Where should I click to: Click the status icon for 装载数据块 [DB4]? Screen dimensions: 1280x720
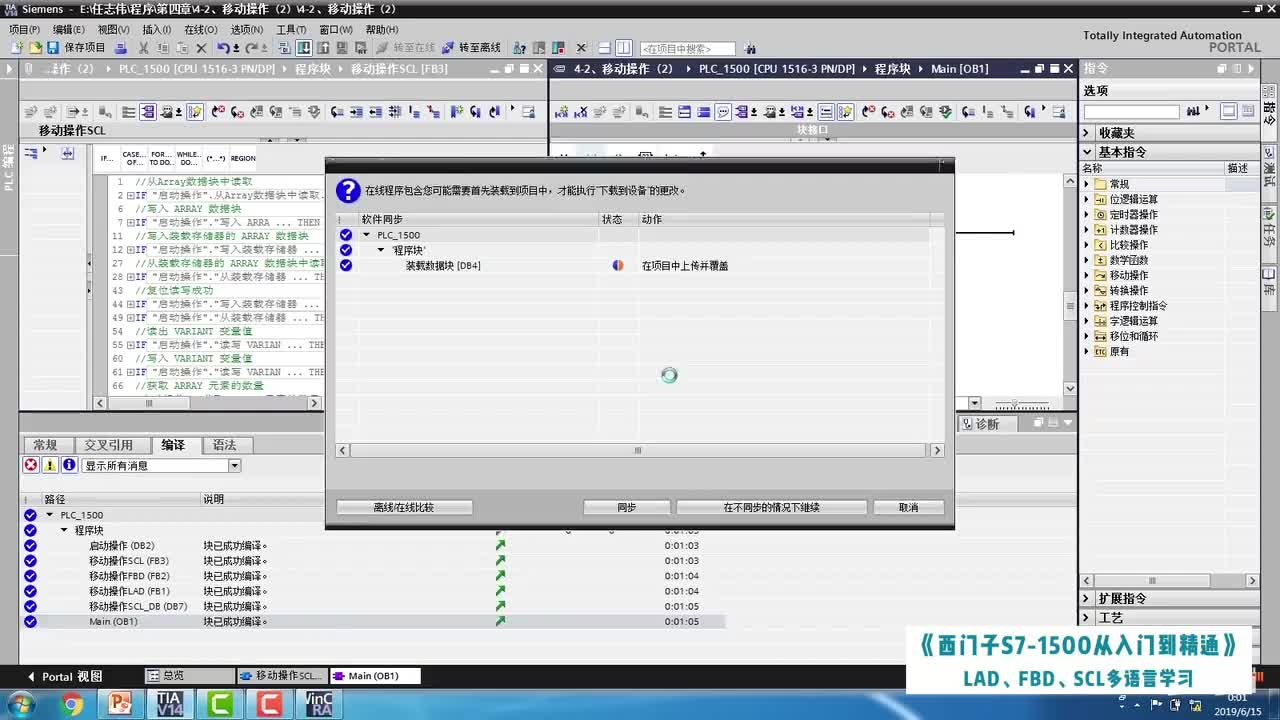click(x=618, y=265)
